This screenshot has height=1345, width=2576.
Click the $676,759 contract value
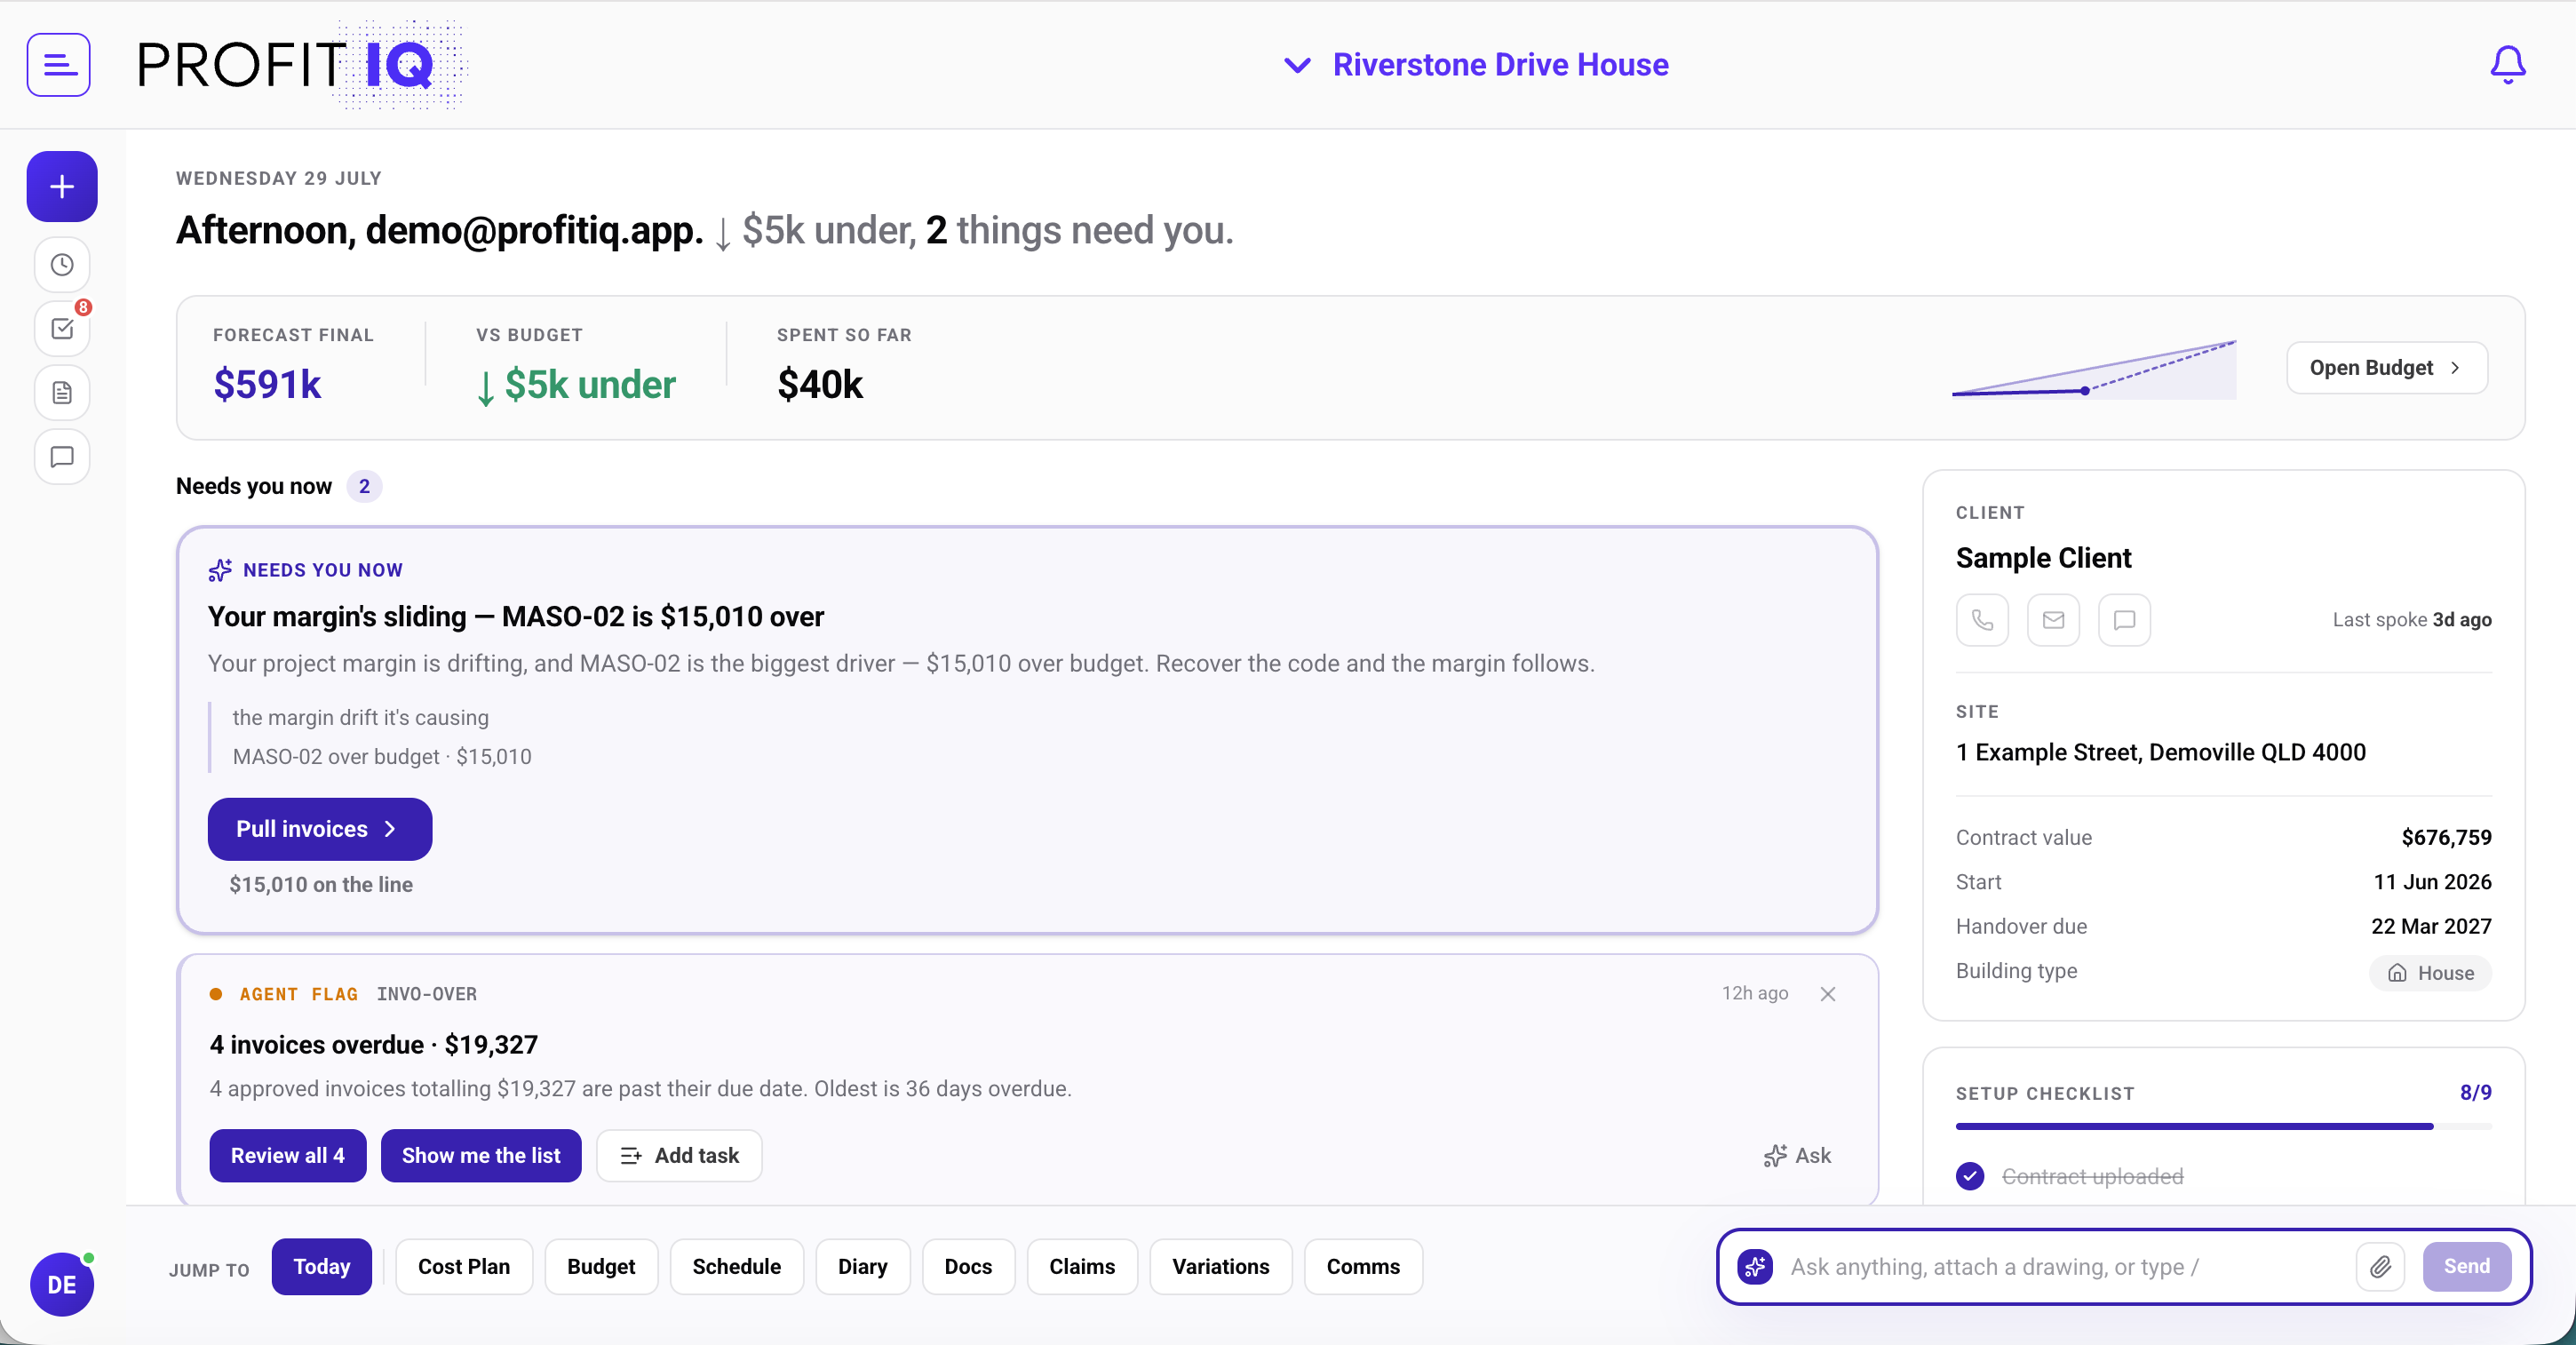[2446, 838]
